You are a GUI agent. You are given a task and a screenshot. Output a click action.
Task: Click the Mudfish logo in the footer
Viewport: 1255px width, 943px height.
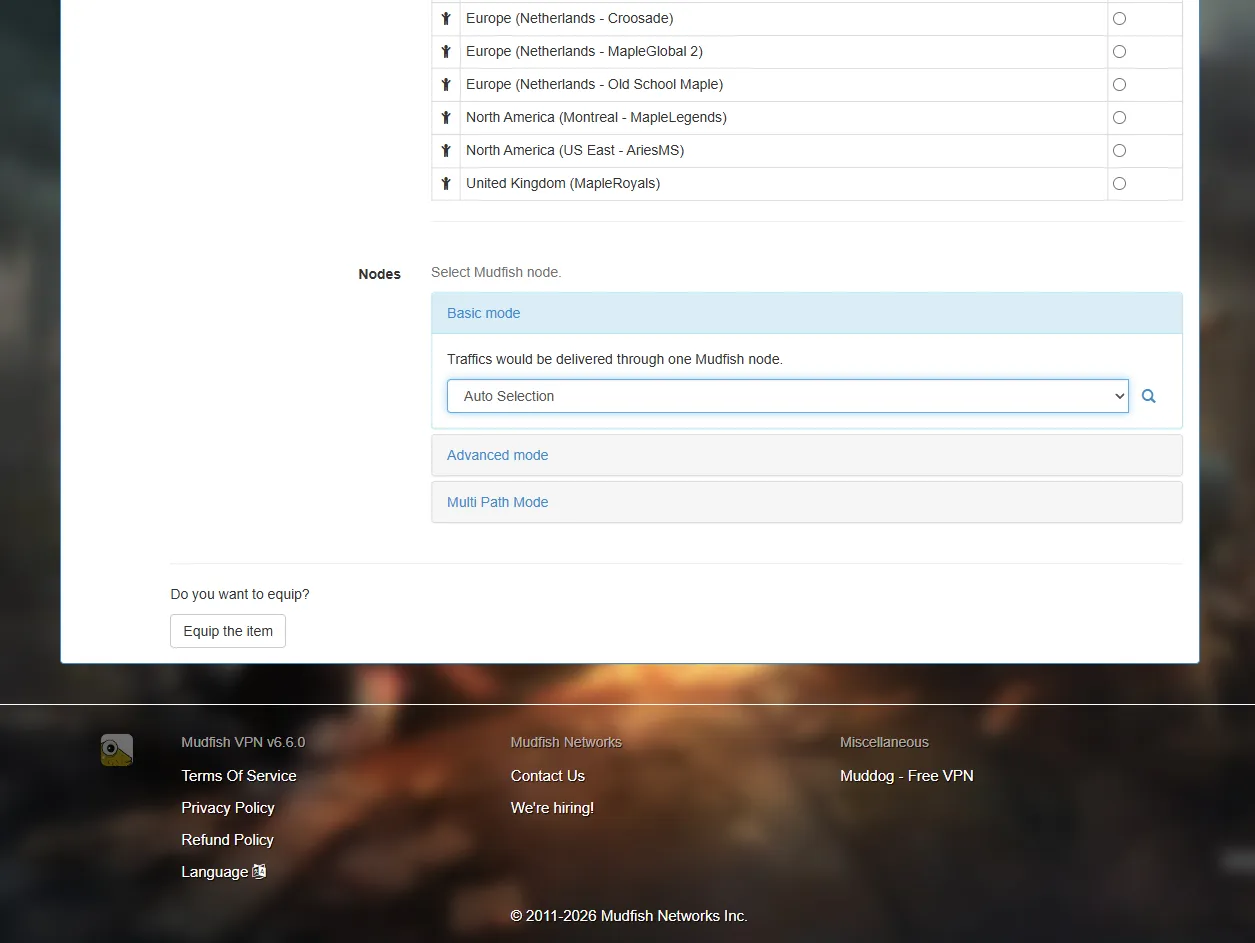[117, 750]
